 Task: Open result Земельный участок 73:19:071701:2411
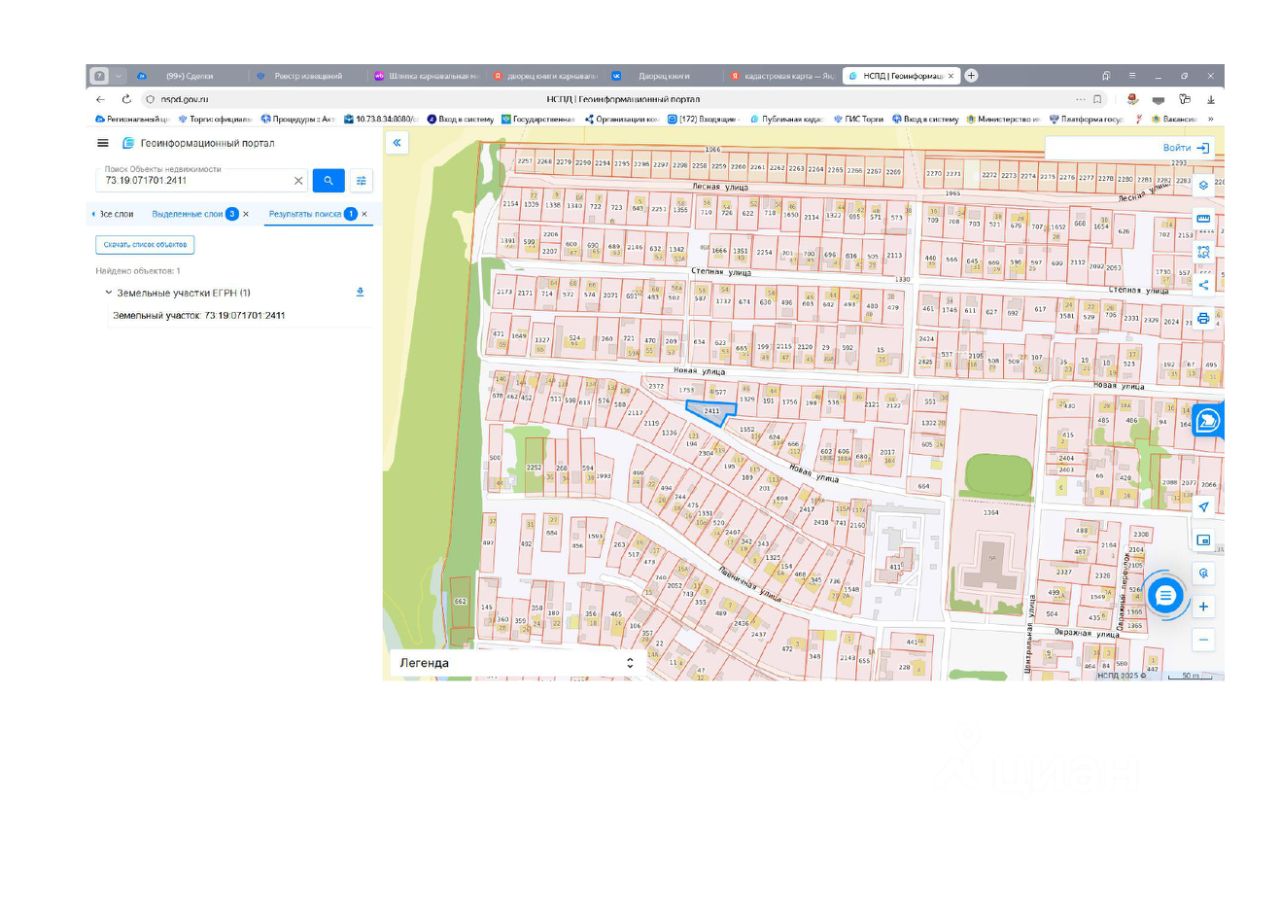(199, 315)
